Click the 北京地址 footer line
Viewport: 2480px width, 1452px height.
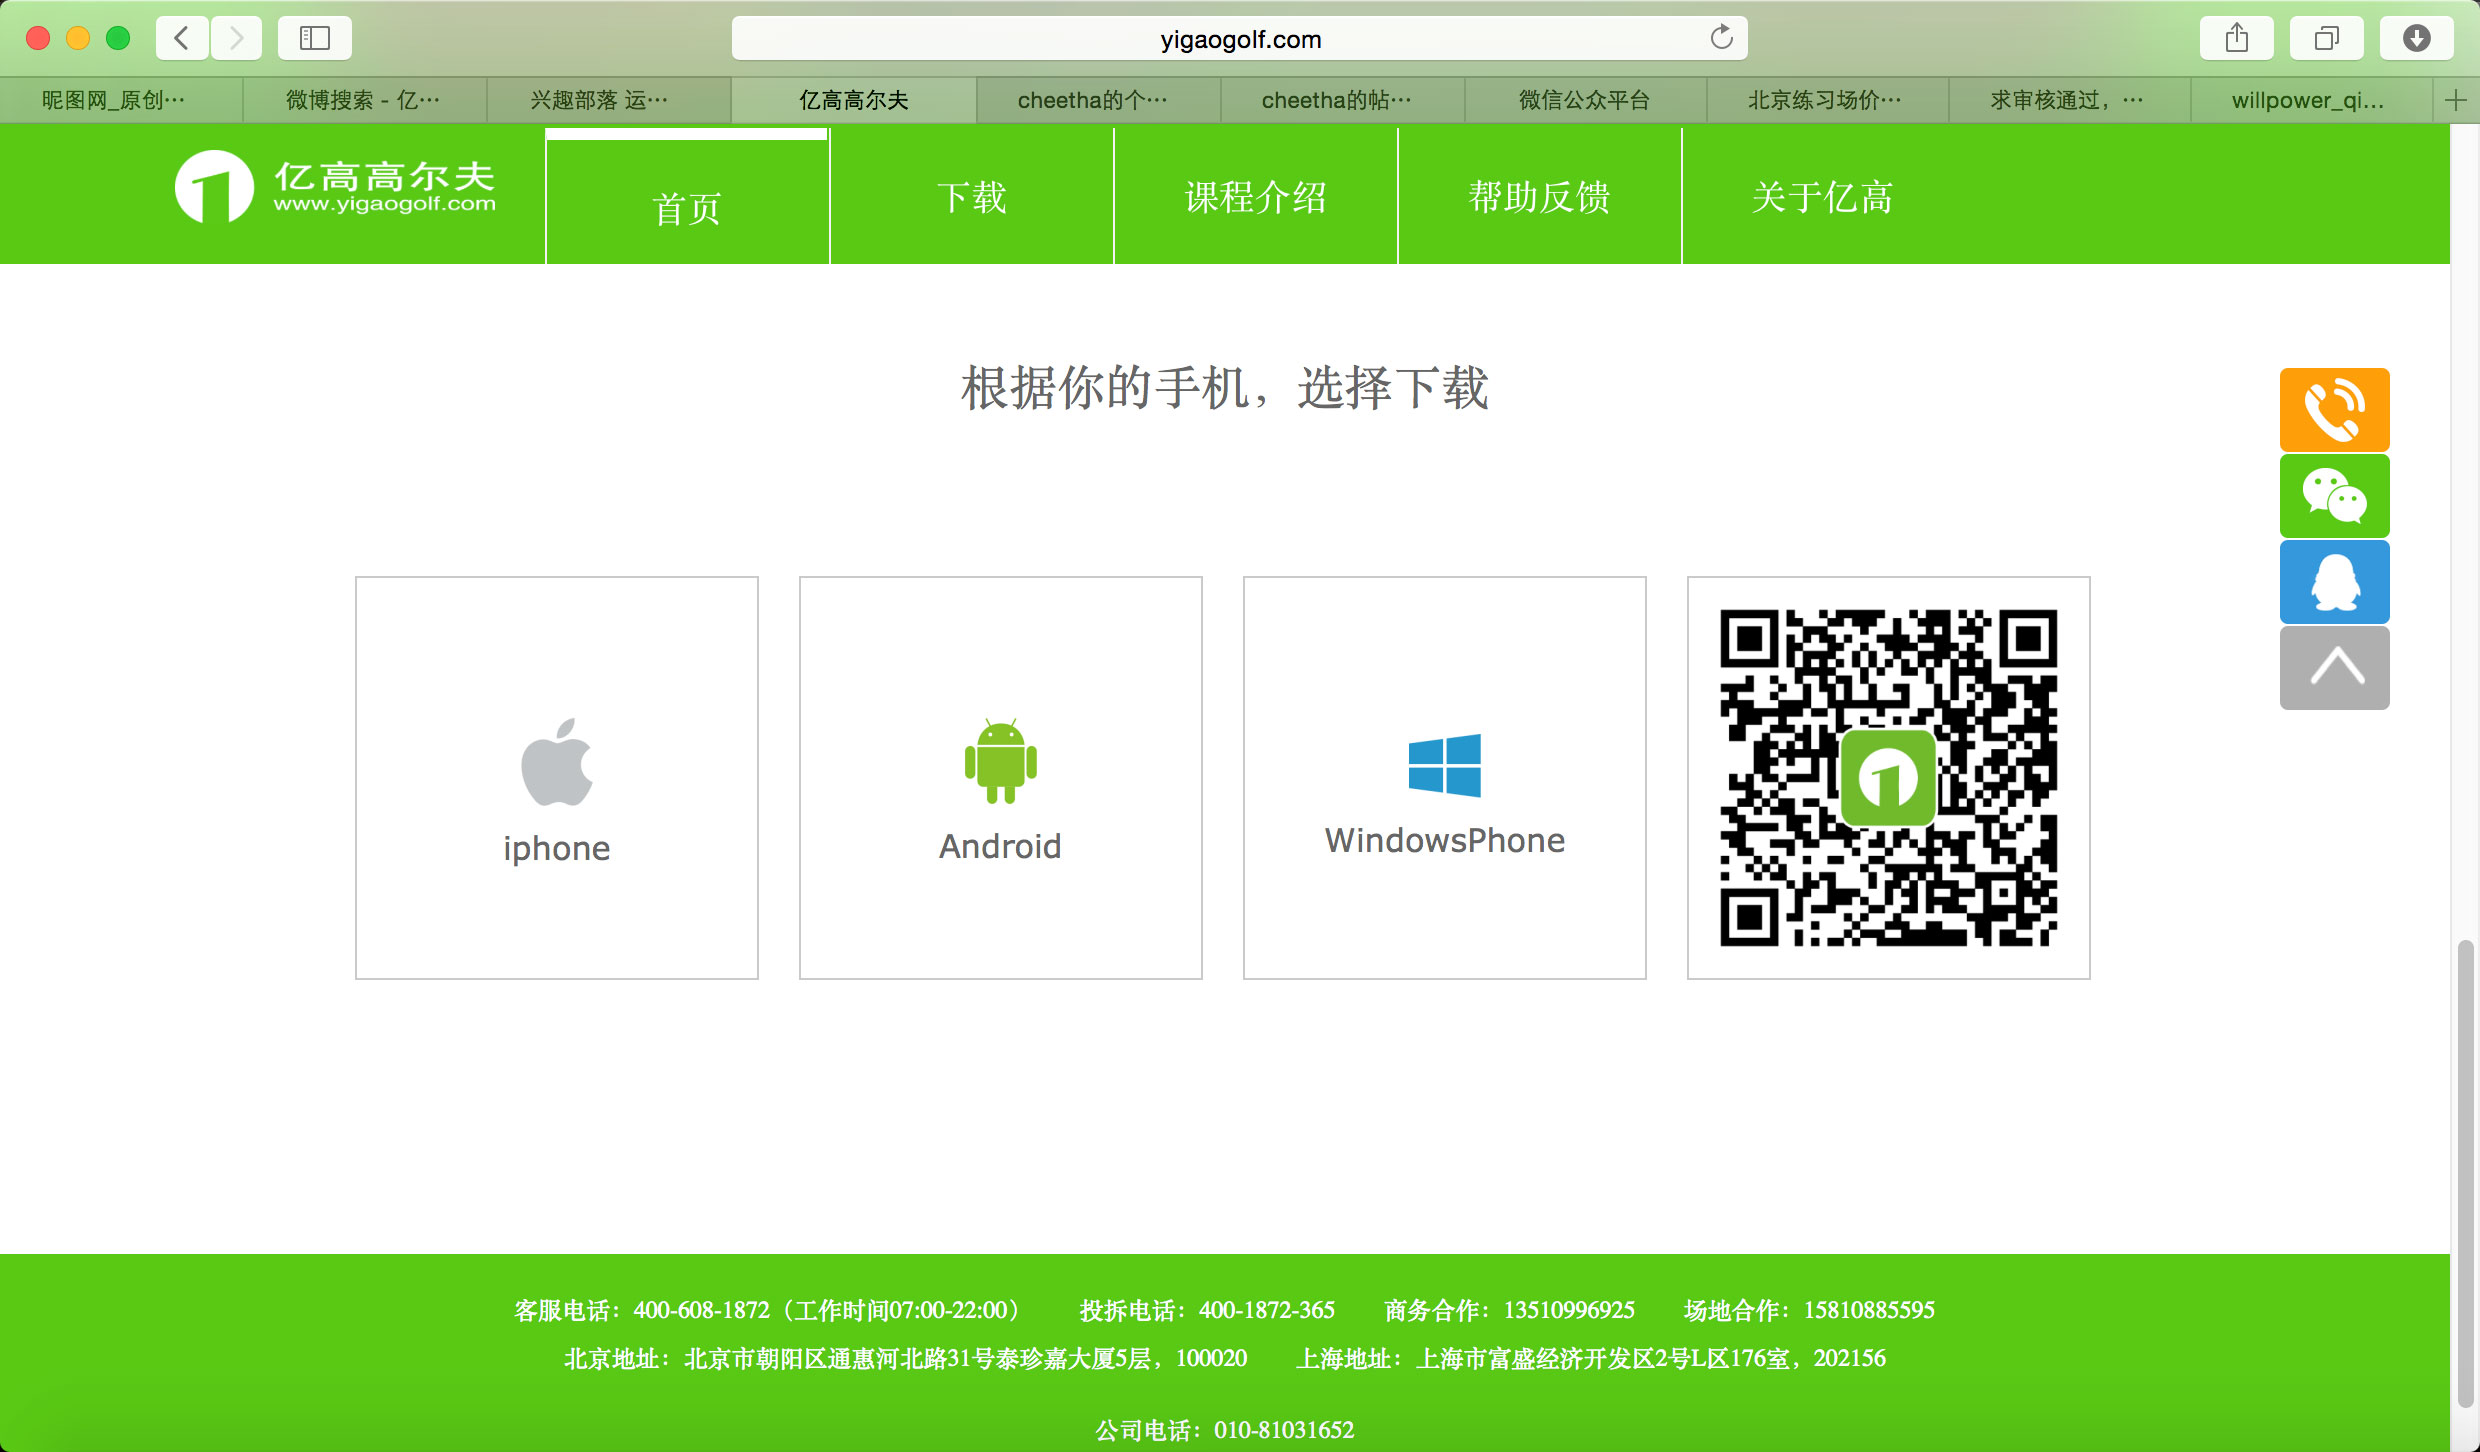click(x=906, y=1358)
